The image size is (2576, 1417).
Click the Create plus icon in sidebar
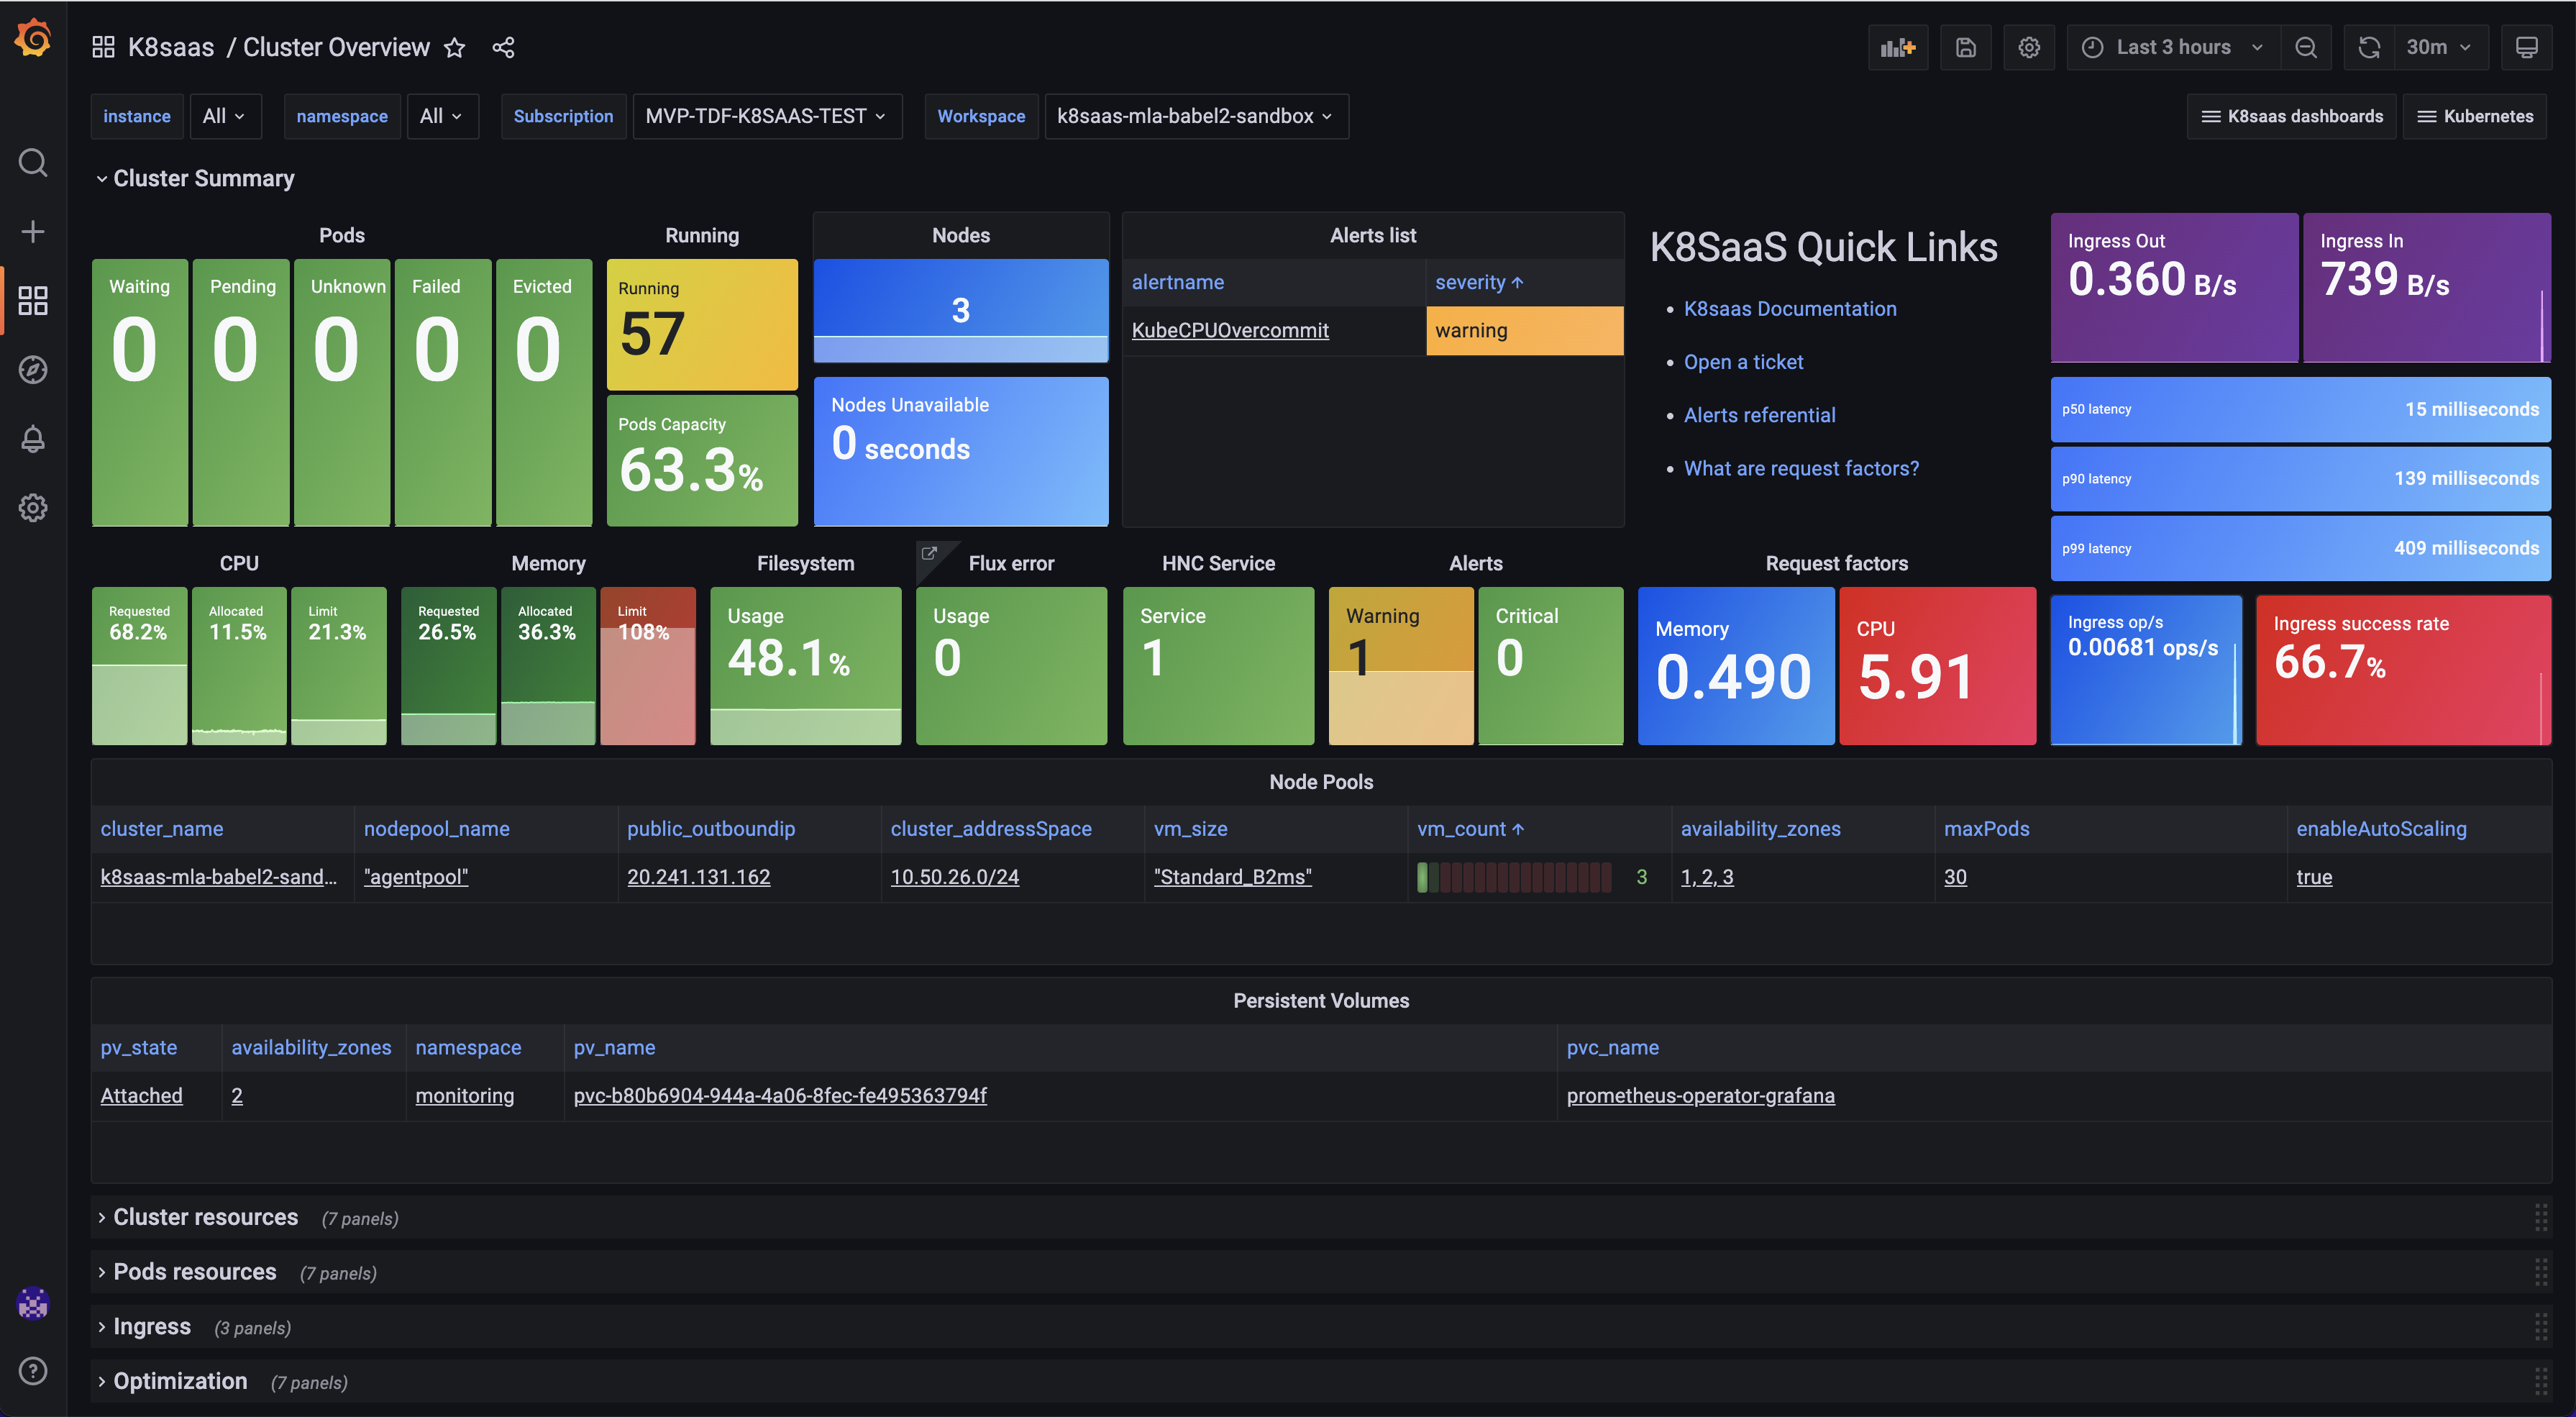[33, 232]
